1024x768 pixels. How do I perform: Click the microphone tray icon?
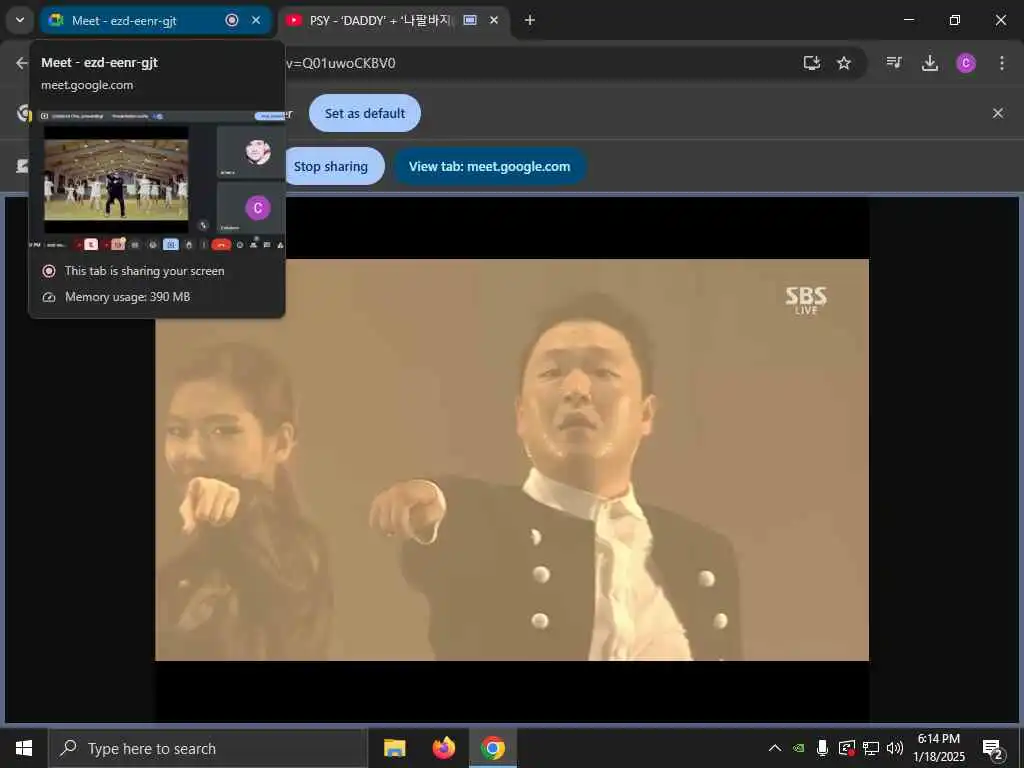(x=823, y=748)
